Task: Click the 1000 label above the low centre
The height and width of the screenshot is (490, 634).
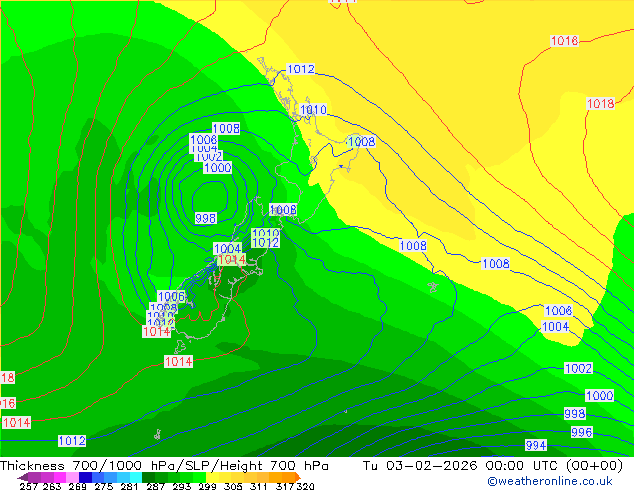Action: point(218,167)
